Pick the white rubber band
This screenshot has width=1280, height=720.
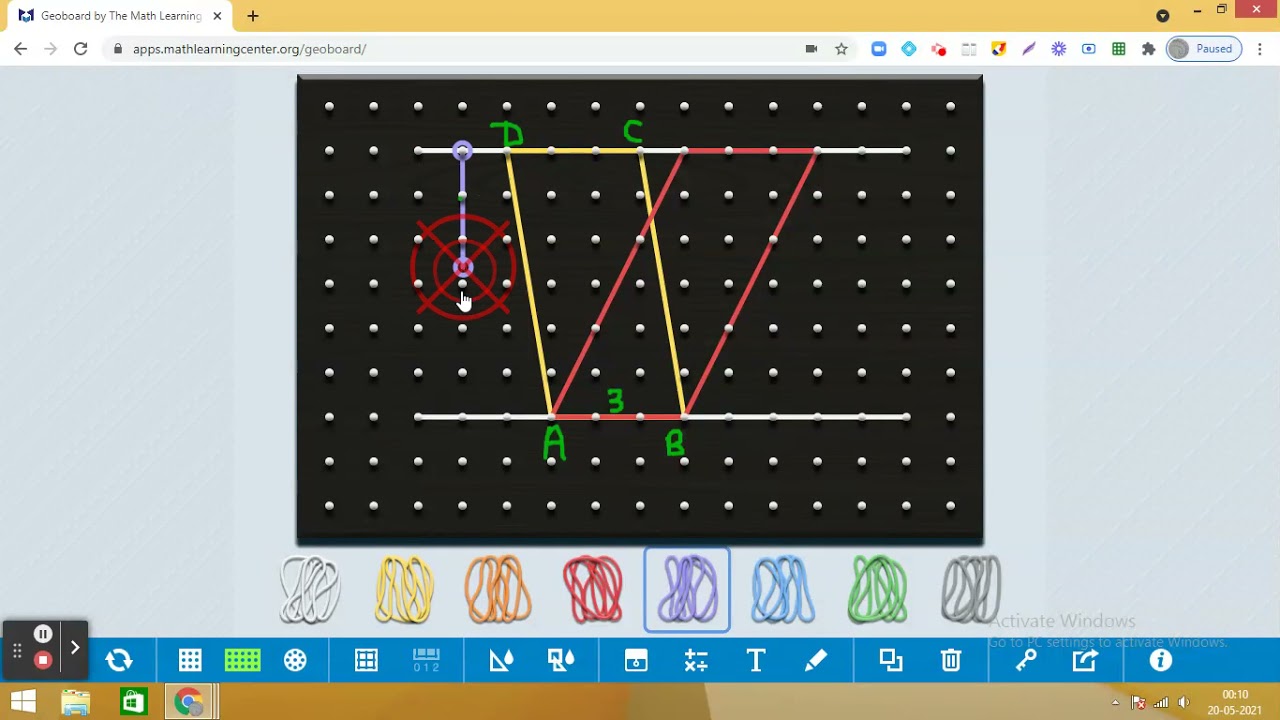(x=310, y=590)
